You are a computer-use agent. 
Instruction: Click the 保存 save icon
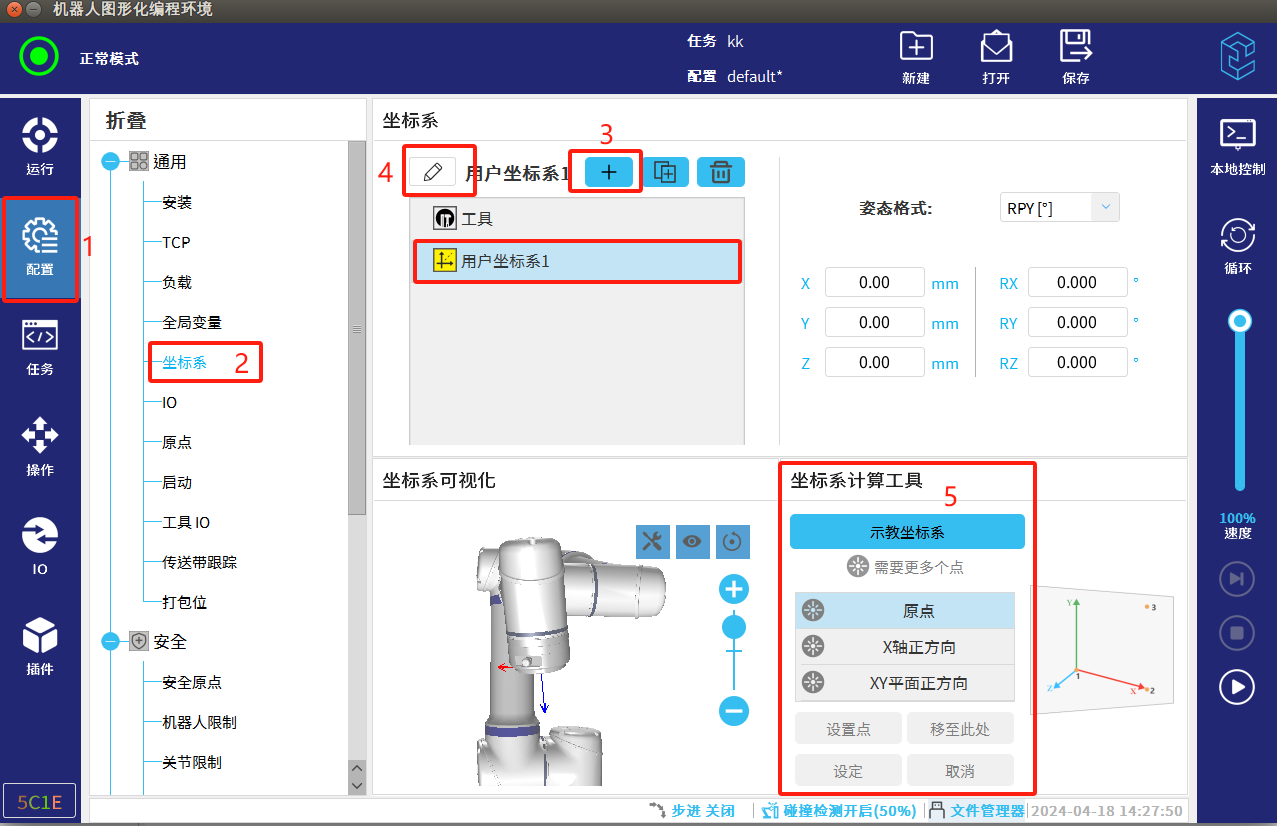1076,56
